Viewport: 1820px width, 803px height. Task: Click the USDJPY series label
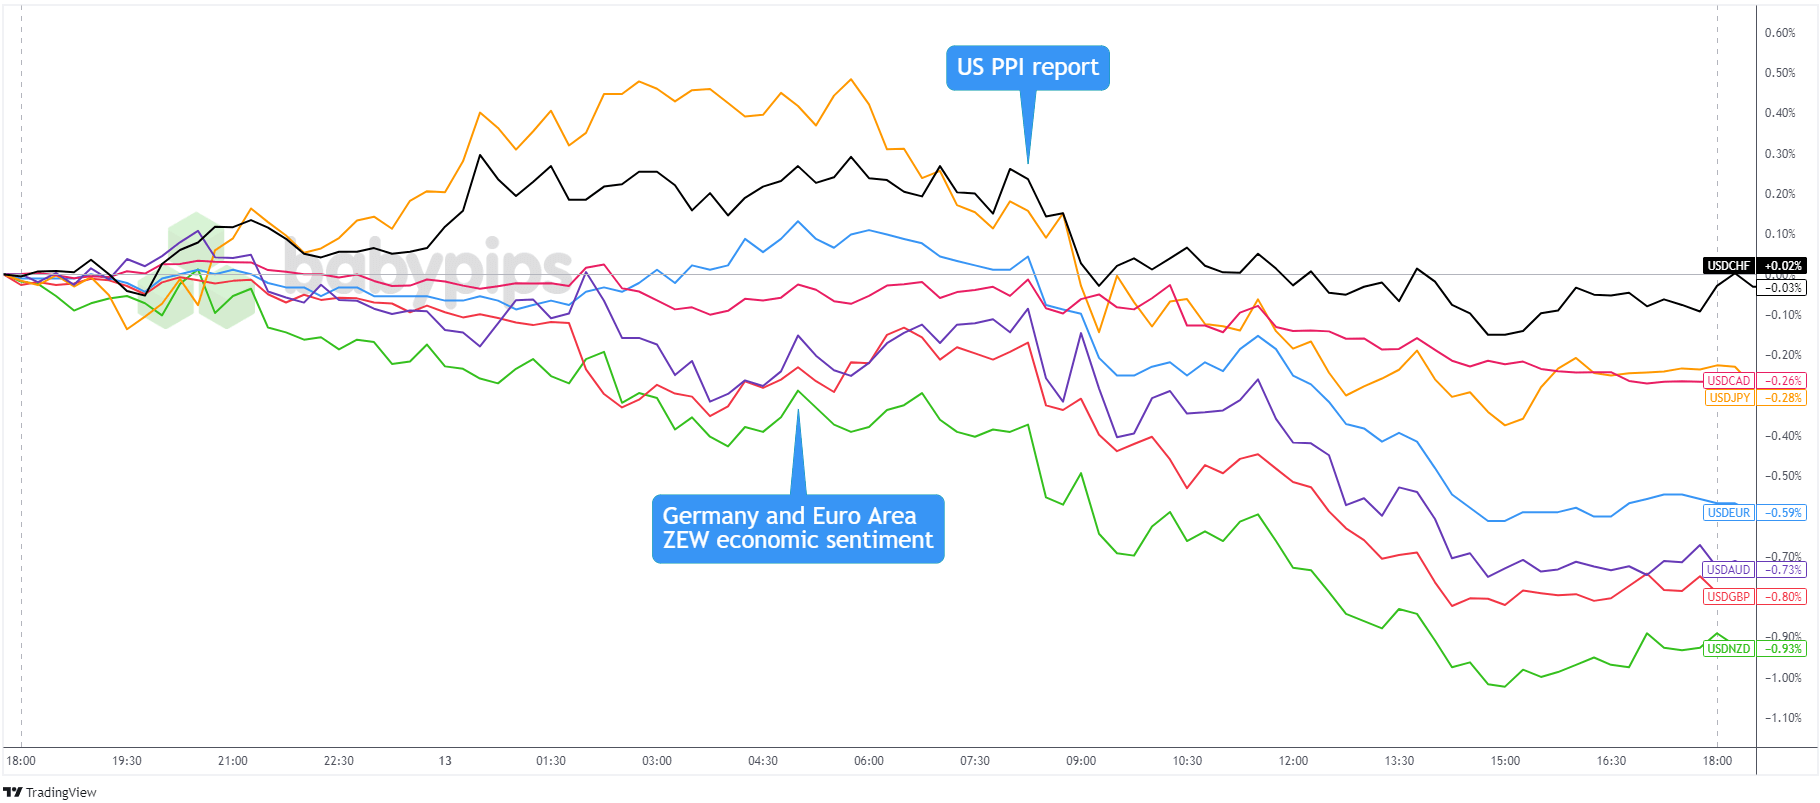[x=1728, y=398]
